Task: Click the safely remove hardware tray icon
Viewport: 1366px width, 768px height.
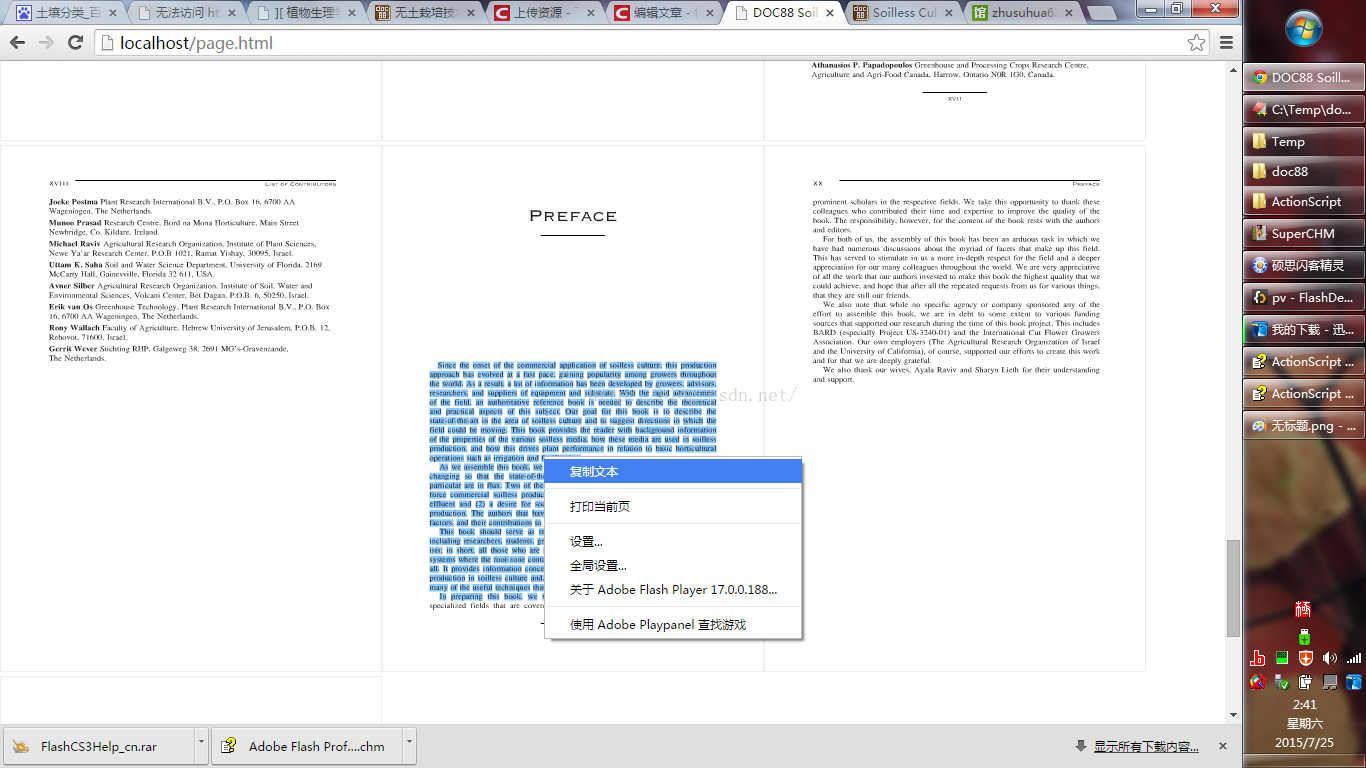Action: 1281,682
